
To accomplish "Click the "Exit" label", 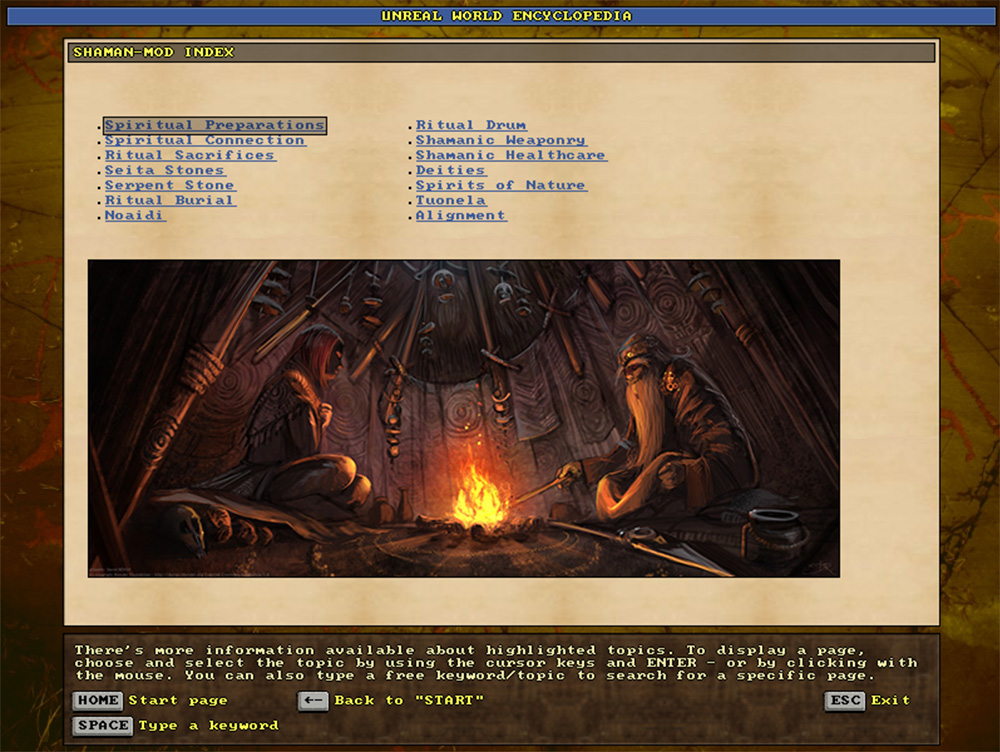I will [890, 700].
